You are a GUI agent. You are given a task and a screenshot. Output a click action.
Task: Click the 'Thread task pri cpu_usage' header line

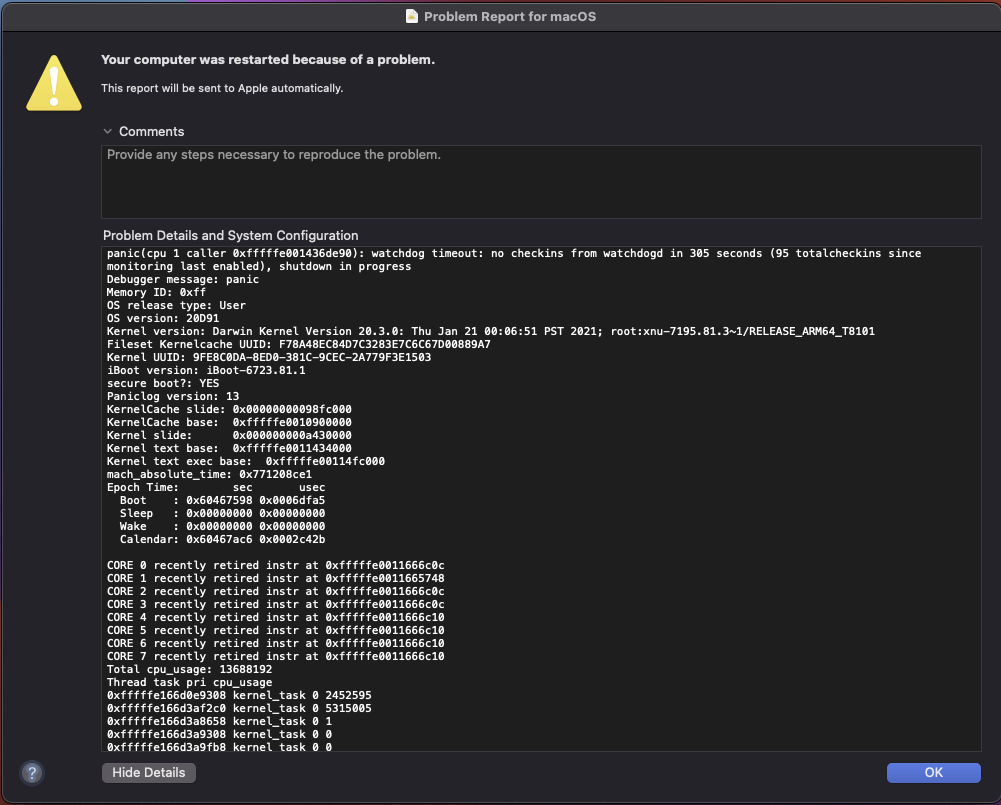(x=190, y=682)
